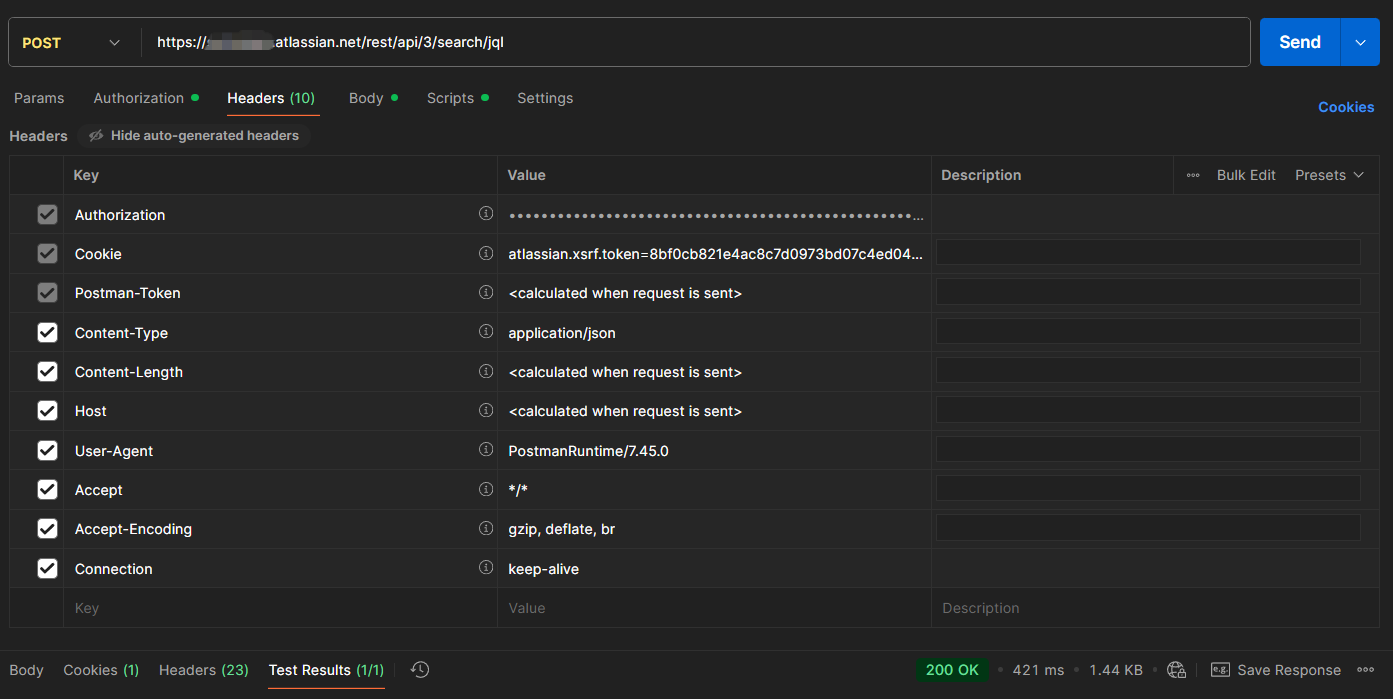The height and width of the screenshot is (699, 1393).
Task: Click the info icon beside Cookie header
Action: [486, 253]
